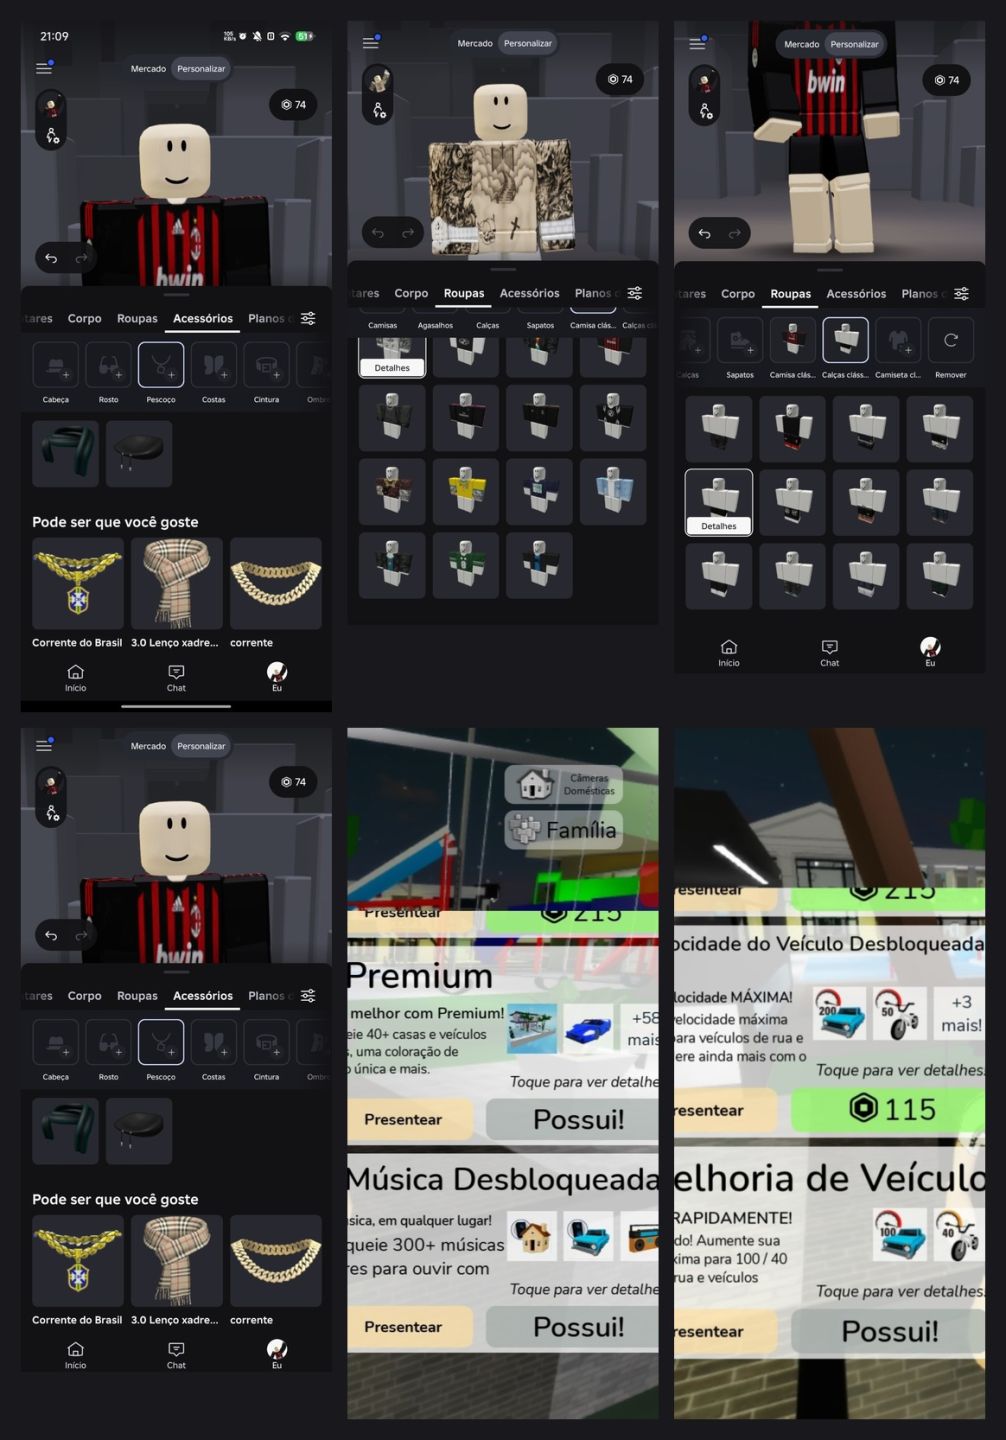Open avatar settings icon in the 21:09 screenshot
The height and width of the screenshot is (1440, 1006).
coord(51,136)
